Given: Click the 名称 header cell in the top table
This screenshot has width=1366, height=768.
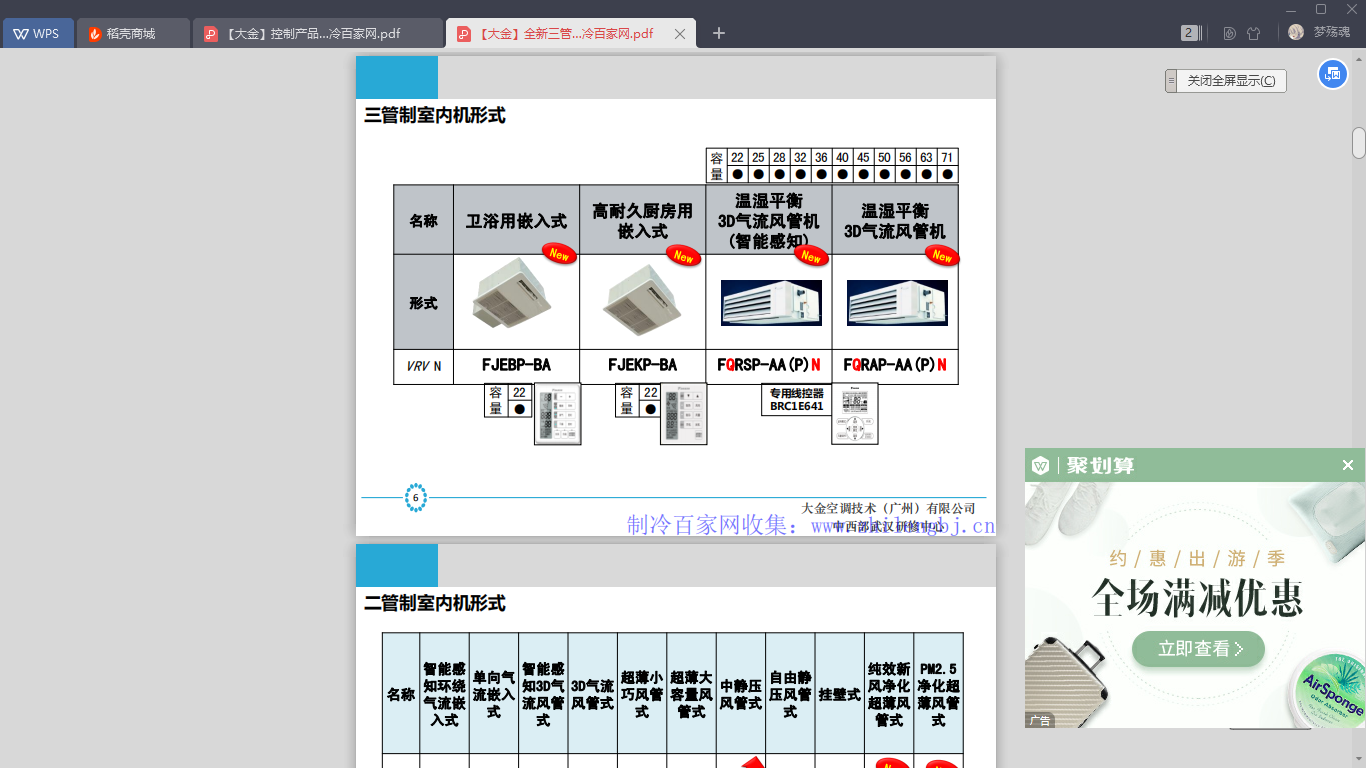Looking at the screenshot, I should pos(424,221).
